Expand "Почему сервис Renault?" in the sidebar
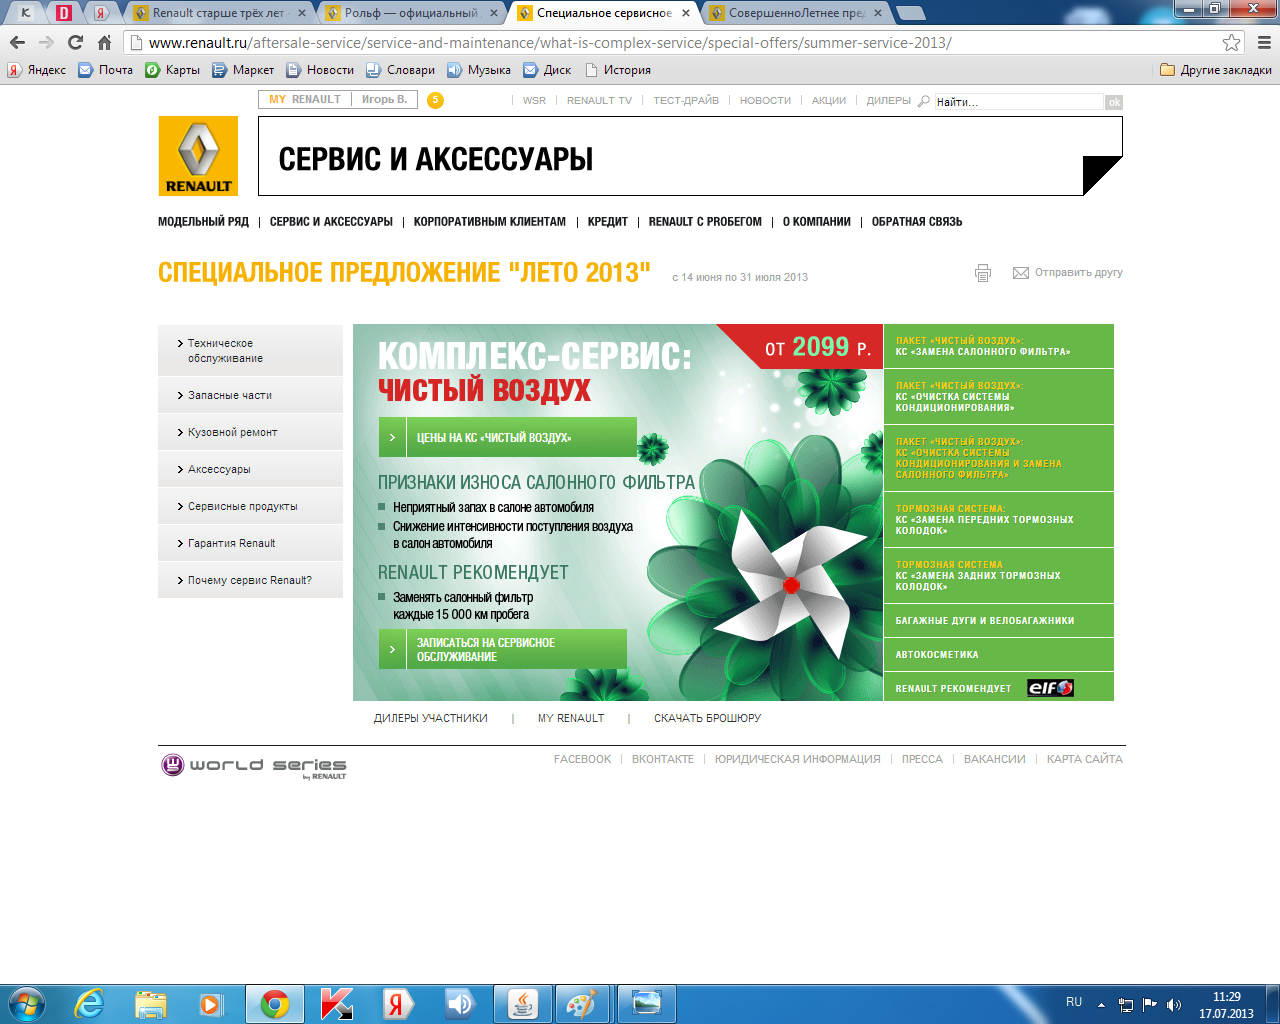This screenshot has height=1024, width=1280. tap(250, 580)
